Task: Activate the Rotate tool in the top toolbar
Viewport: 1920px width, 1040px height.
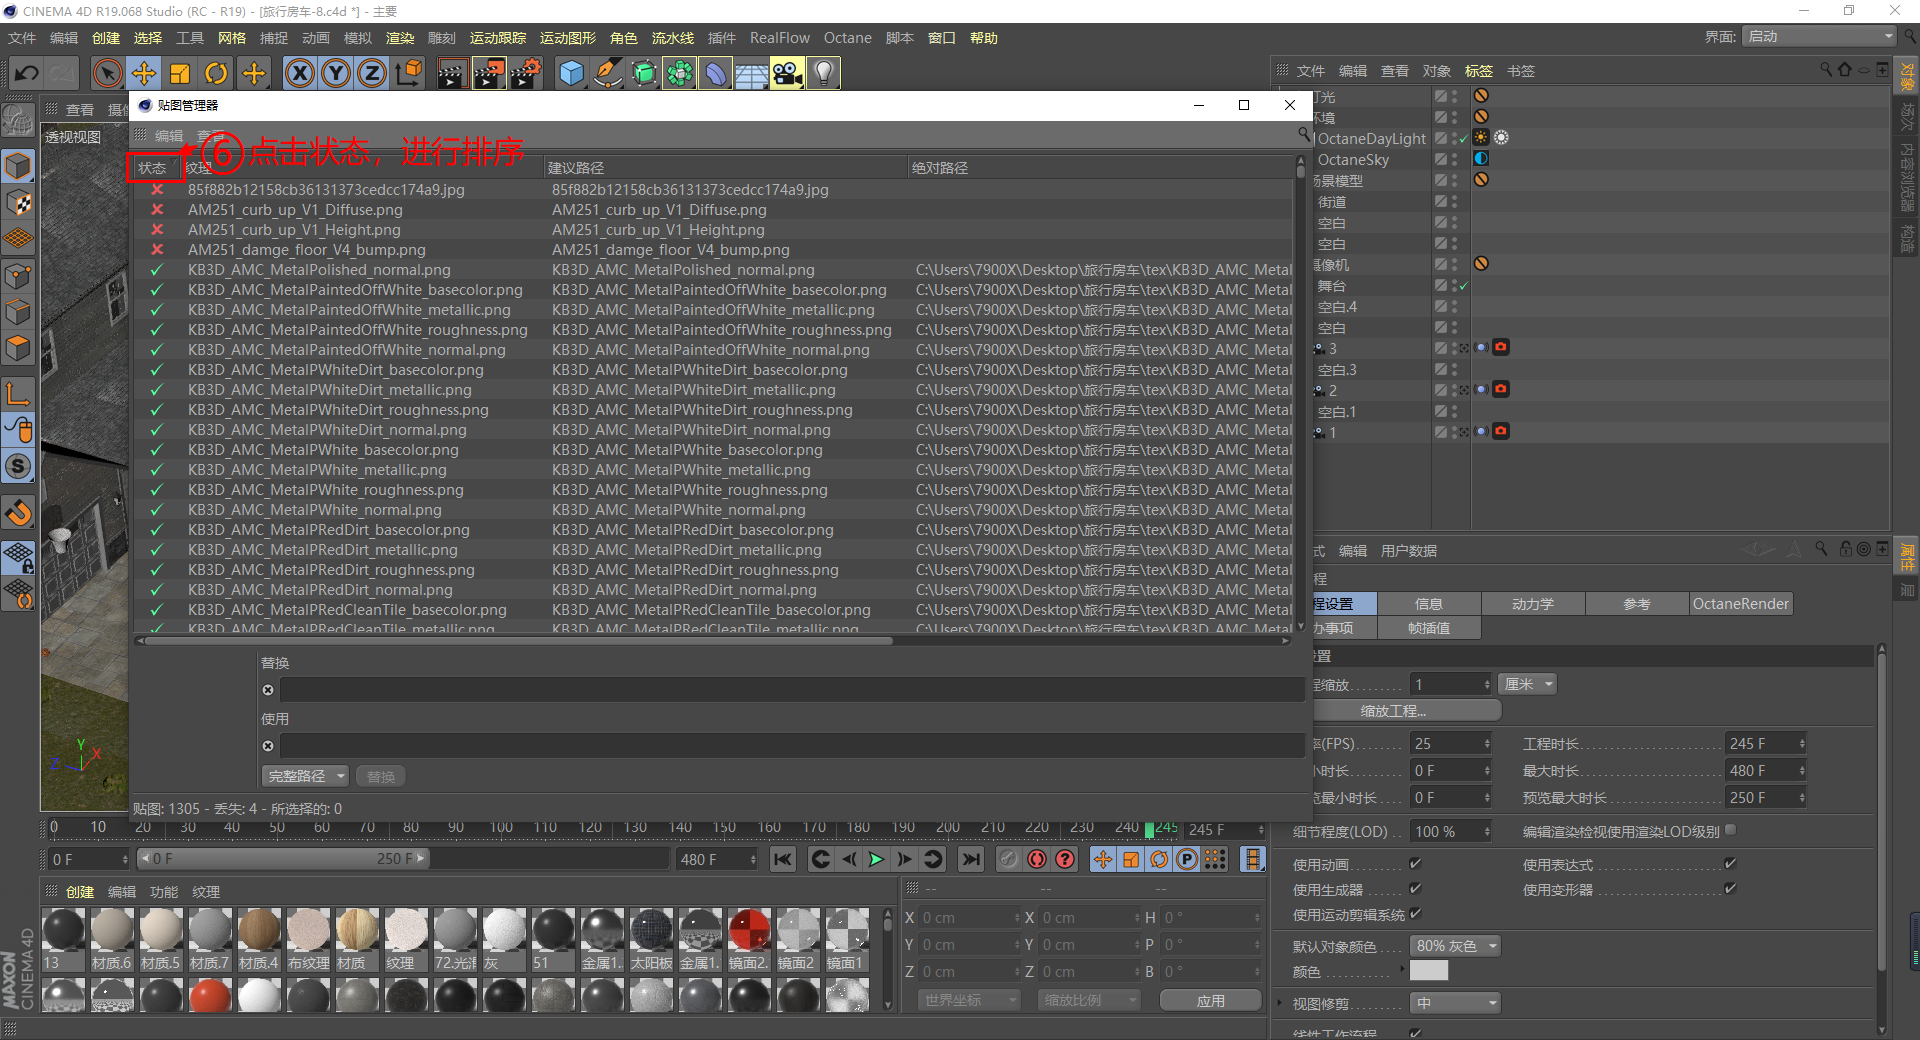Action: click(216, 73)
